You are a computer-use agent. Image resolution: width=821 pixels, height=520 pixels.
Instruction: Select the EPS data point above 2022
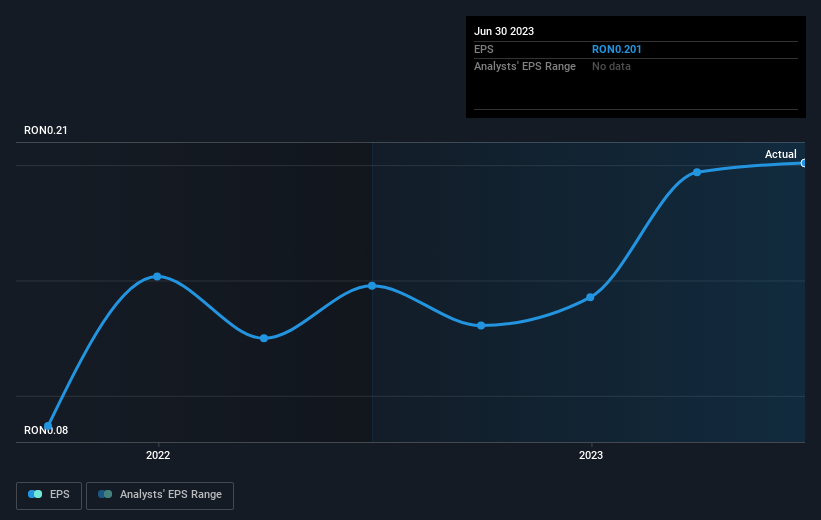[x=157, y=276]
